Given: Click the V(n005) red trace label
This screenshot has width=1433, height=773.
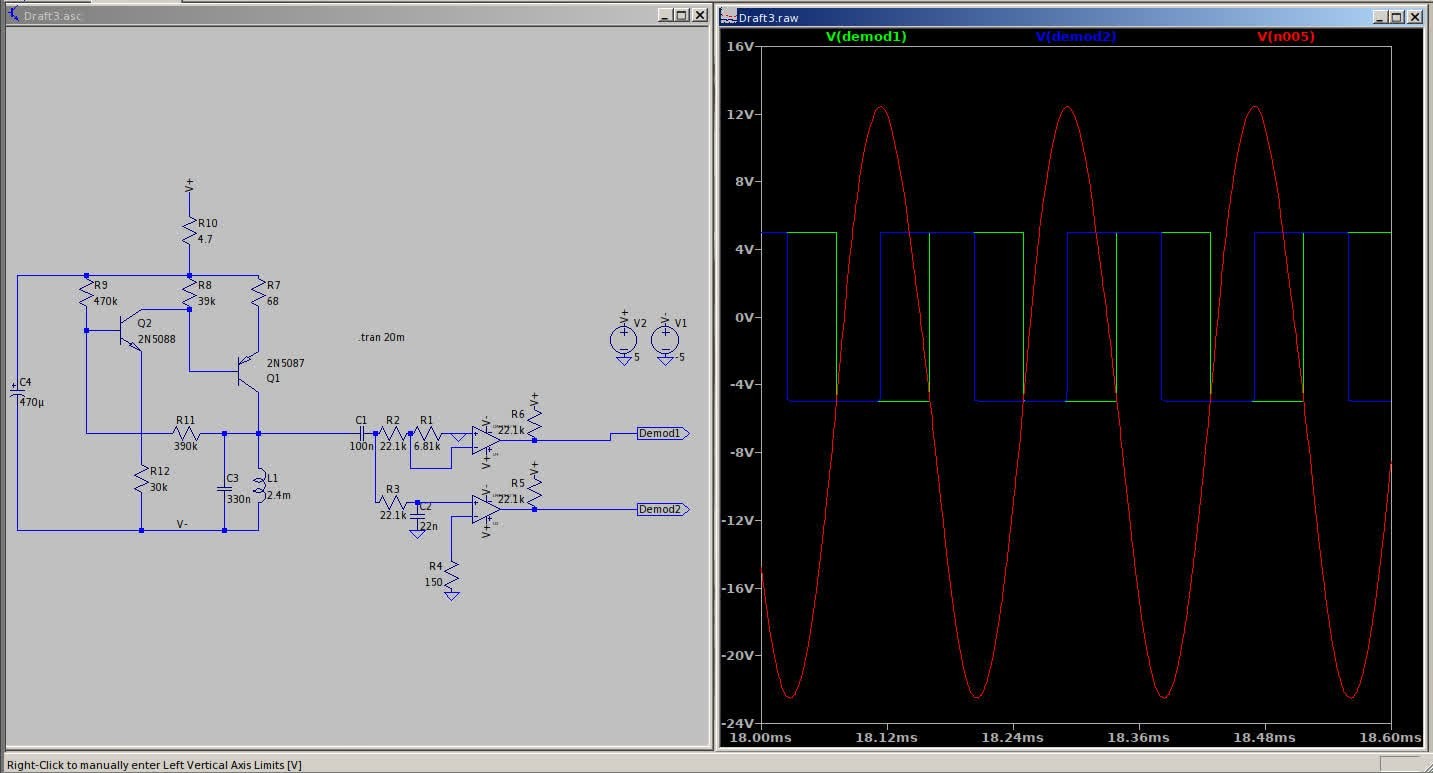Looking at the screenshot, I should (1285, 36).
